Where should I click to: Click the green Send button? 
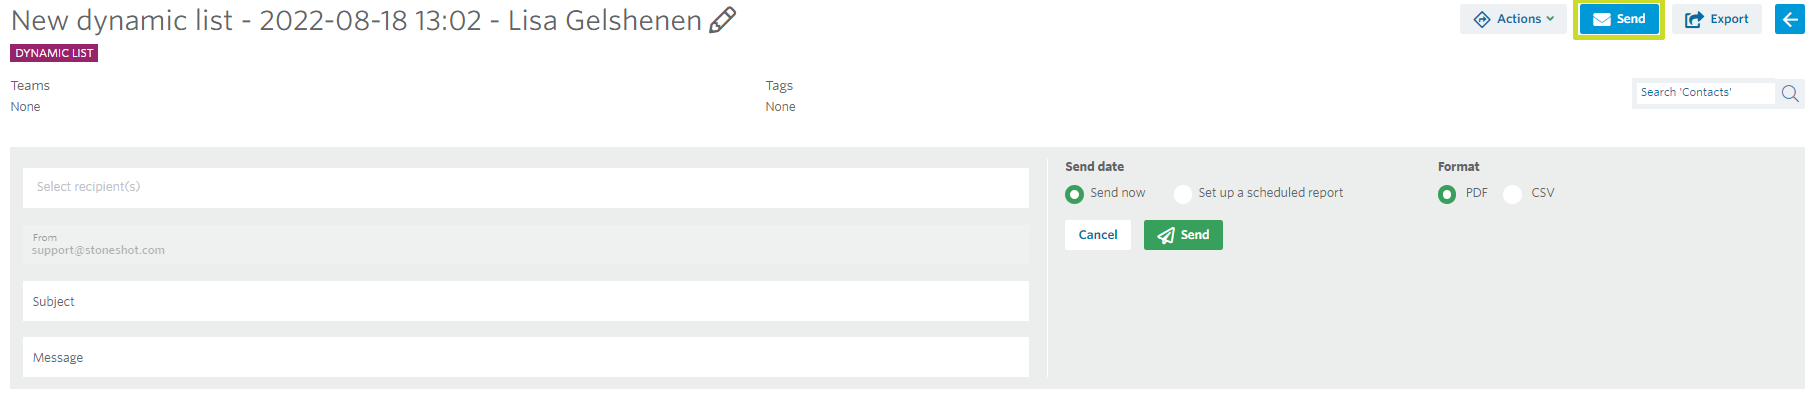point(1183,235)
